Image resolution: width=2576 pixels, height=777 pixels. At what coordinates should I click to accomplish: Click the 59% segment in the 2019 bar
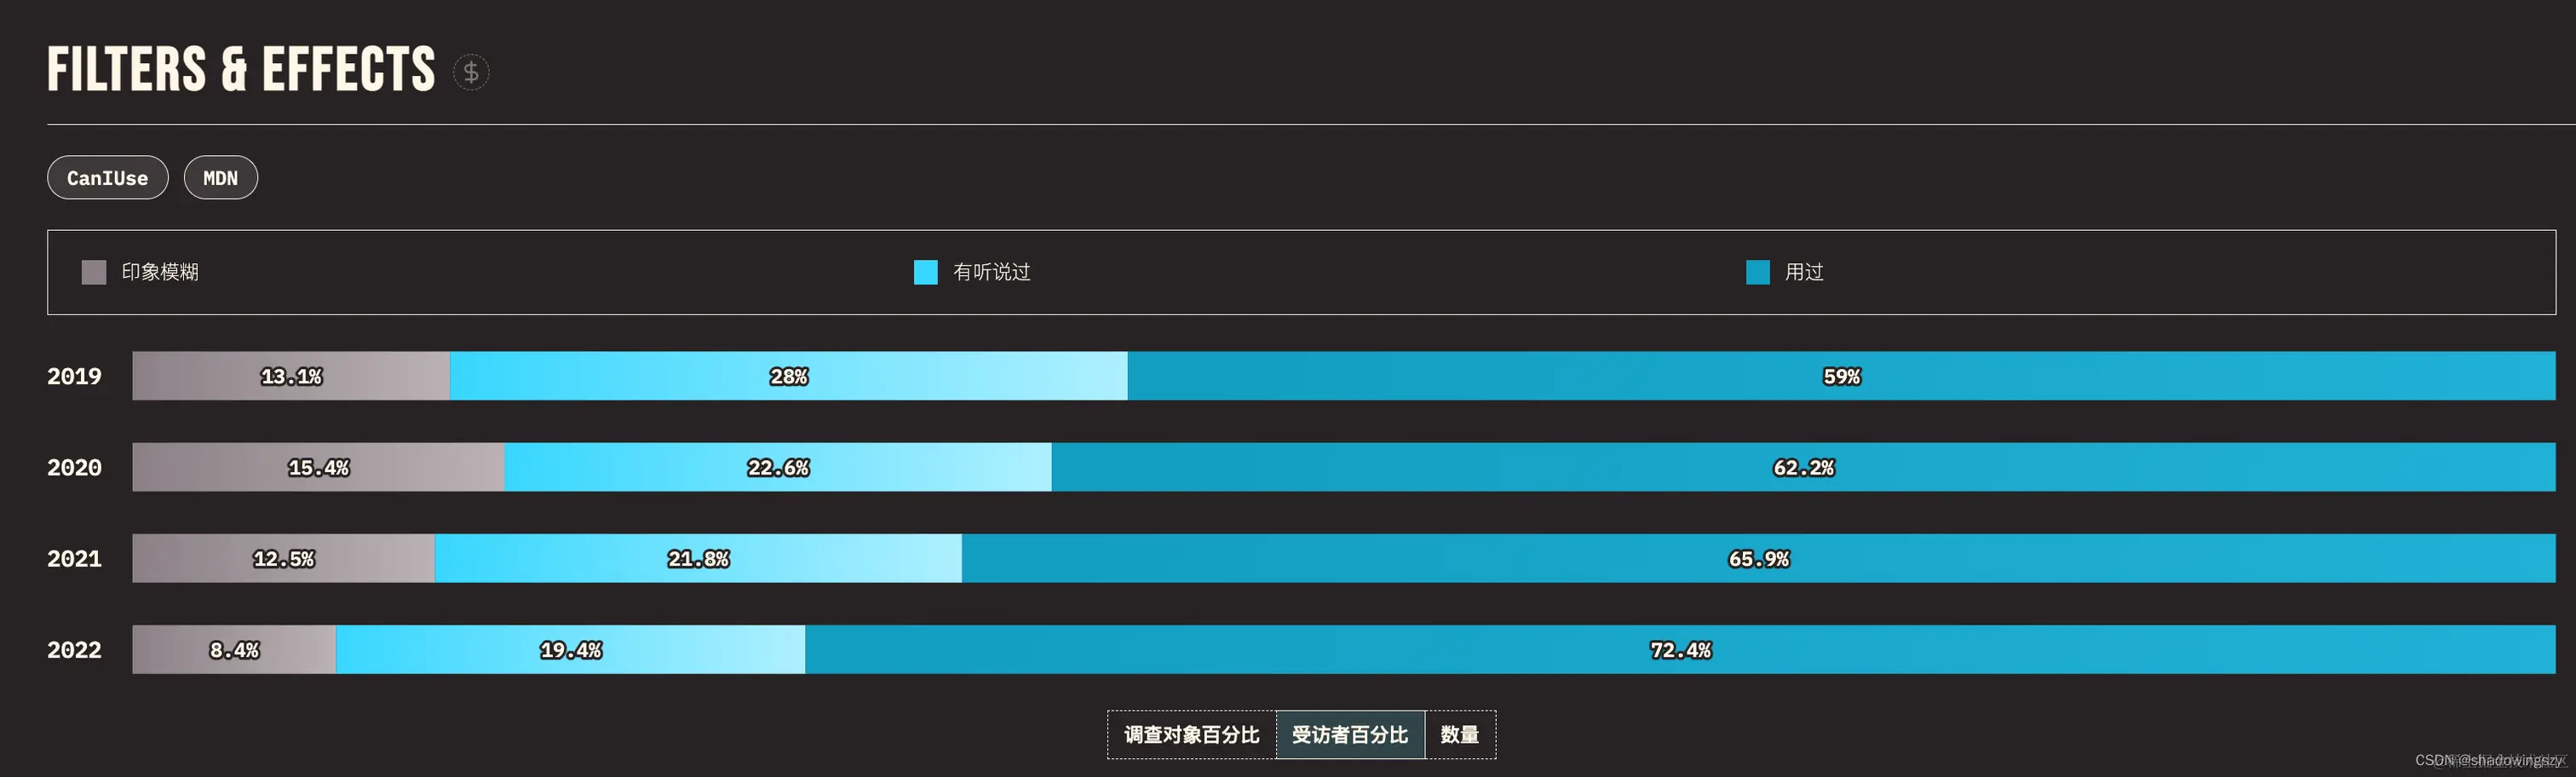[1842, 376]
